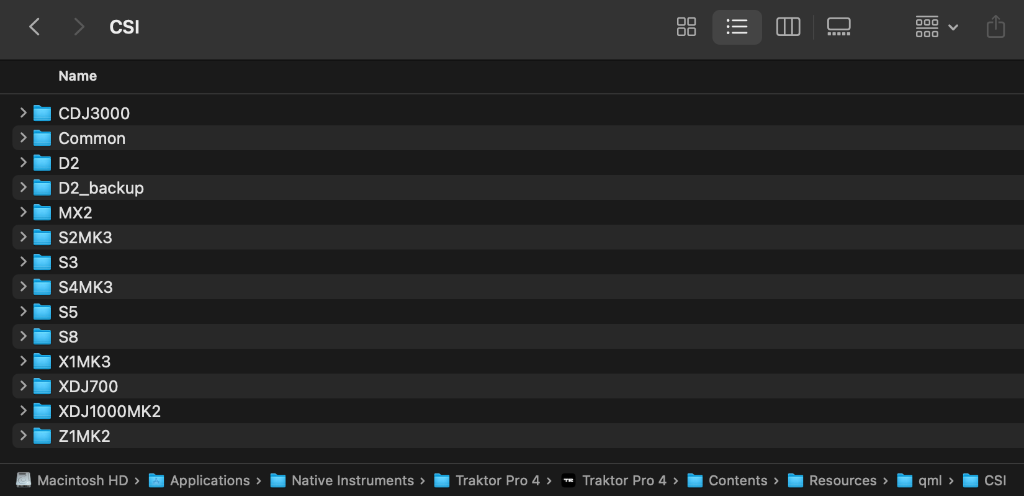This screenshot has height=496, width=1024.
Task: Expand the S3 folder
Action: (x=23, y=262)
